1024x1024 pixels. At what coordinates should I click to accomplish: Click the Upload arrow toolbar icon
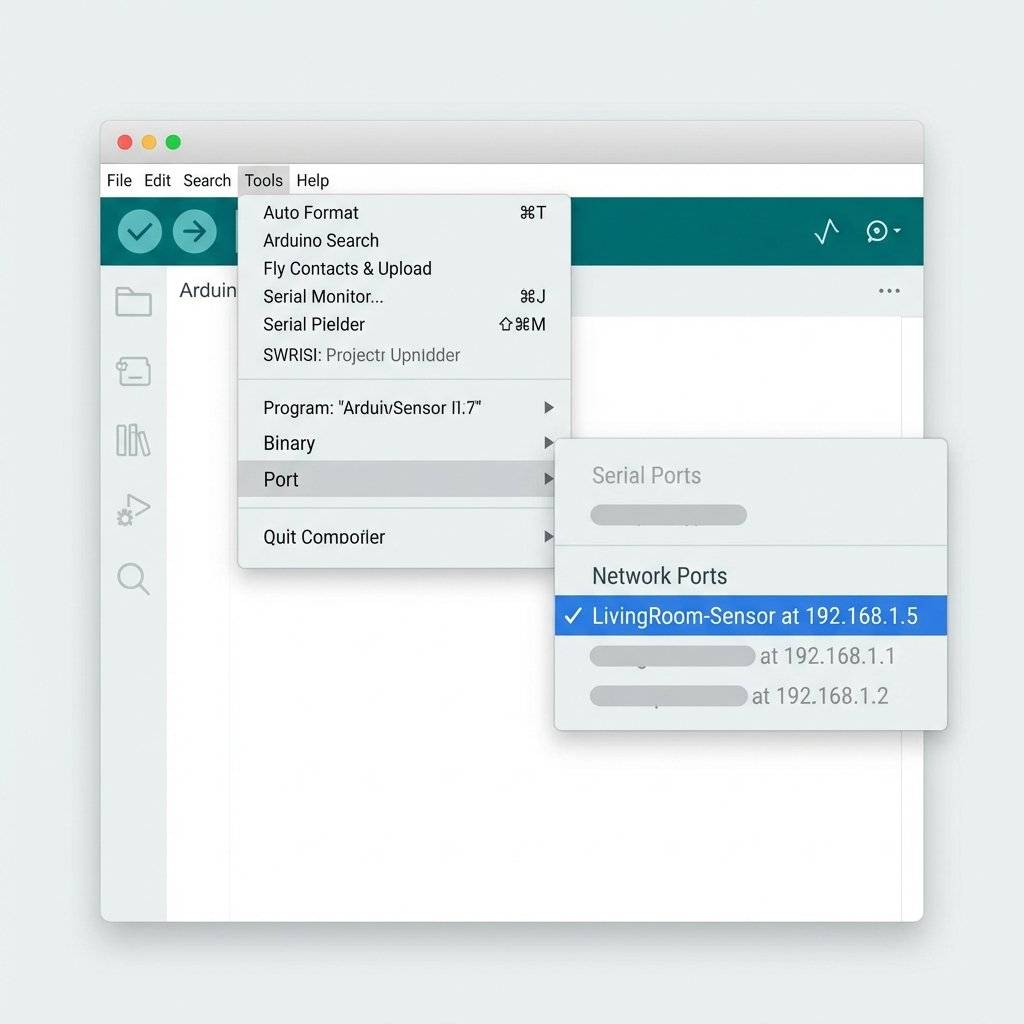195,231
